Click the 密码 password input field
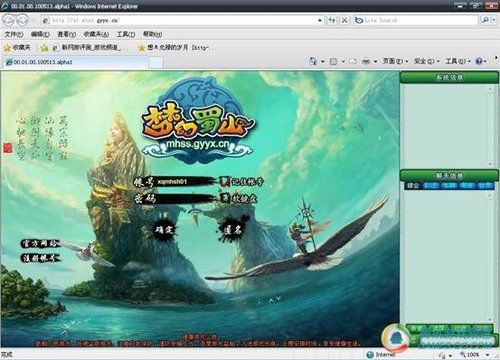Viewport: 500px width, 360px height. pyautogui.click(x=185, y=199)
